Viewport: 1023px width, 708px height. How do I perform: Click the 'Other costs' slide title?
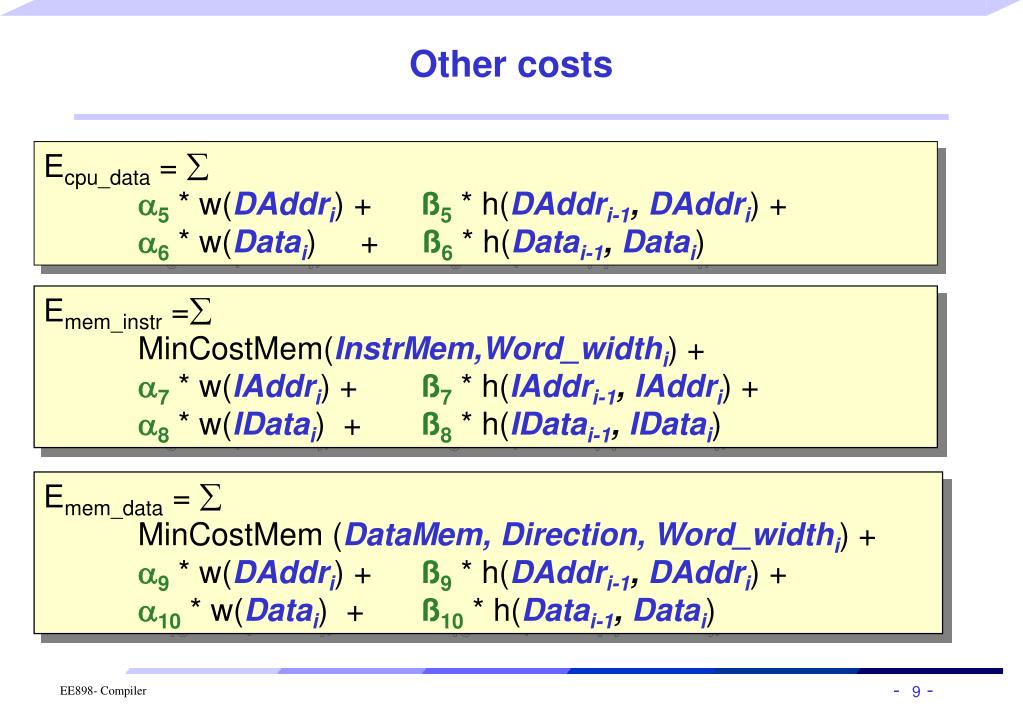click(511, 65)
